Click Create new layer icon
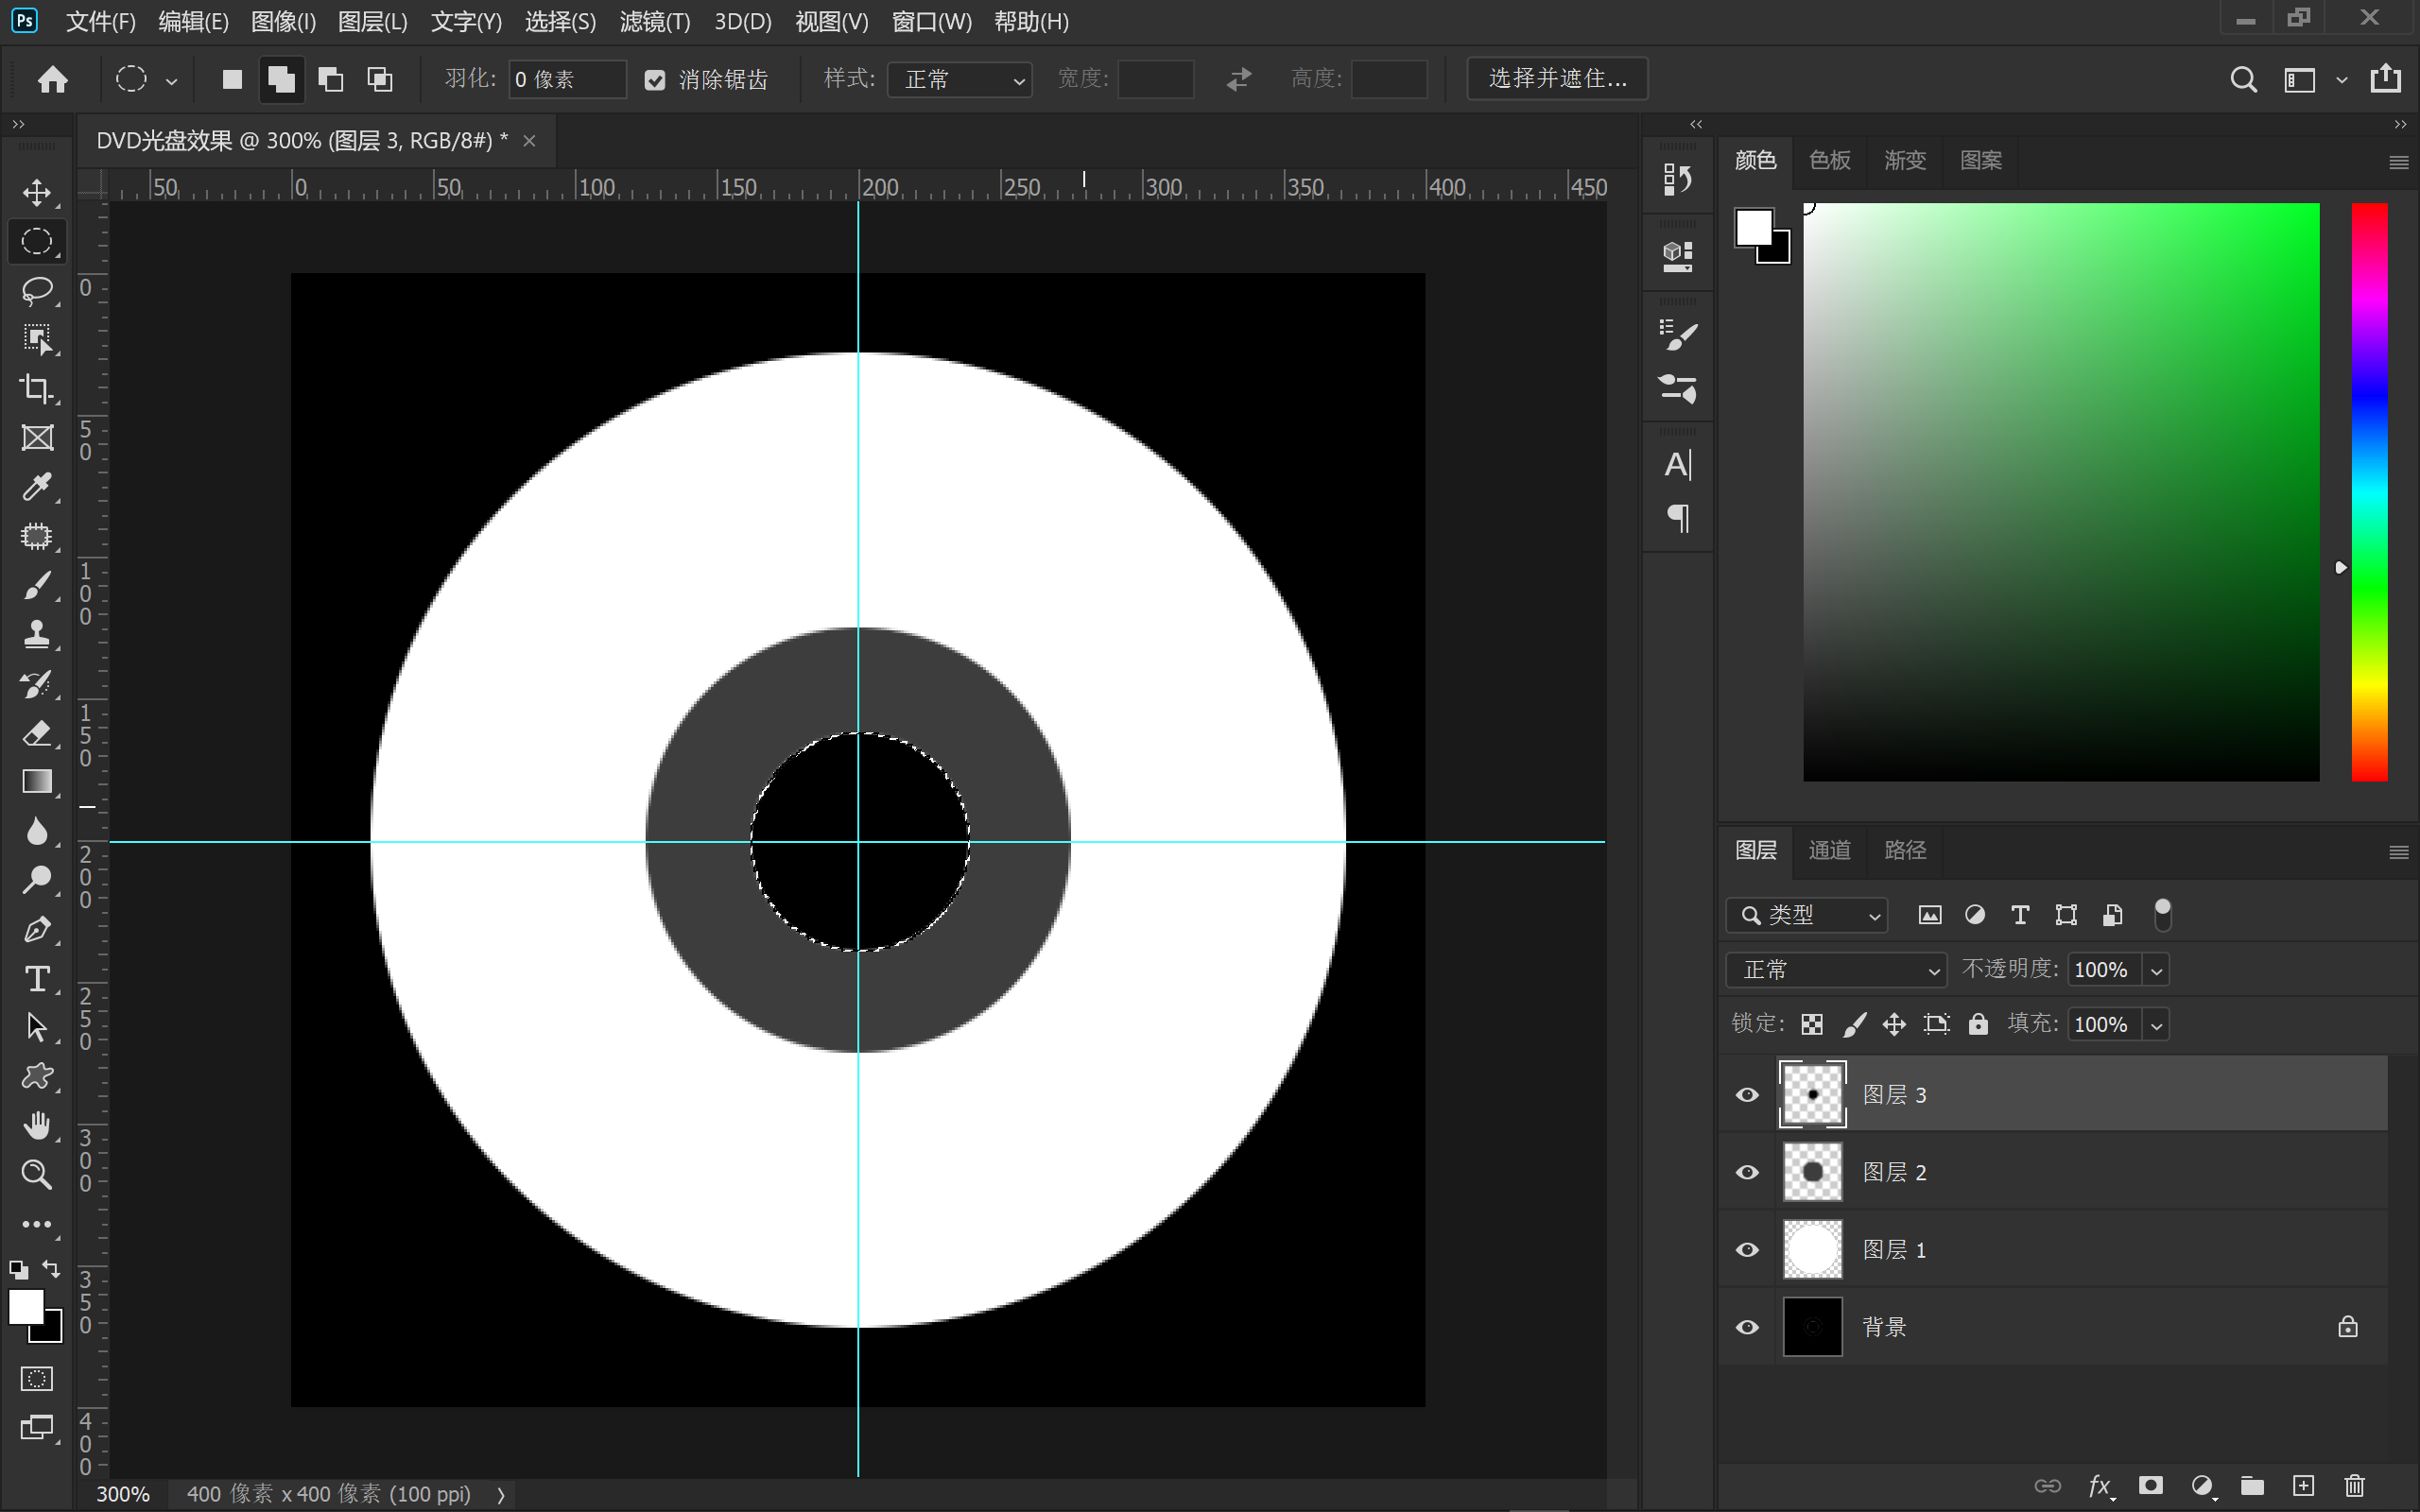 pos(2304,1486)
